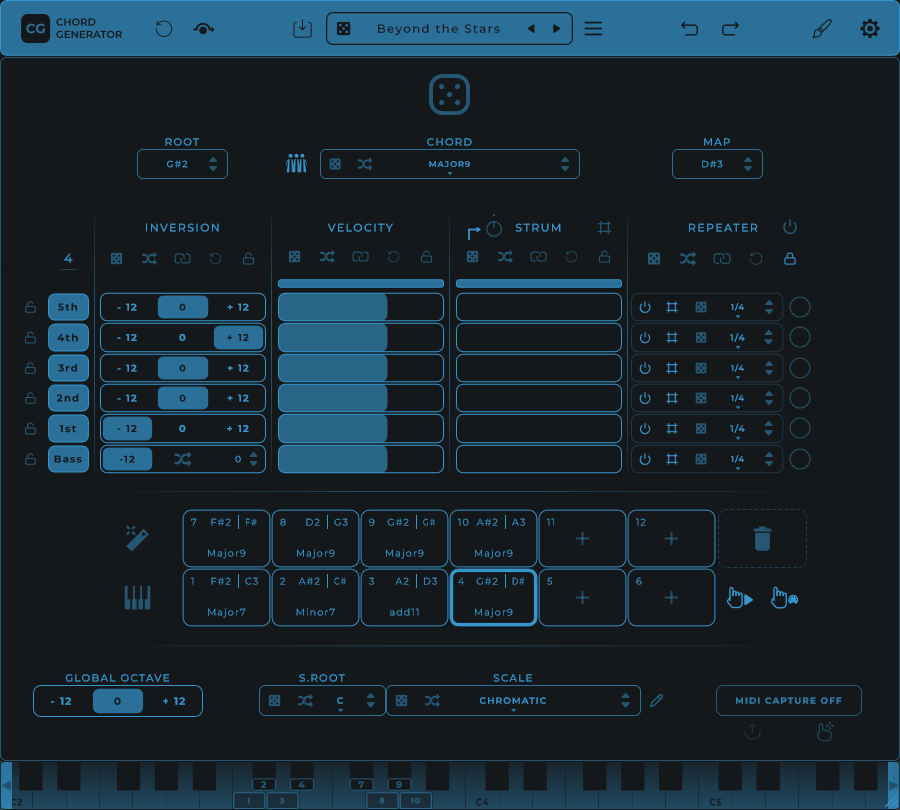Click the pencil edit scale icon
Image resolution: width=900 pixels, height=810 pixels.
tap(656, 701)
